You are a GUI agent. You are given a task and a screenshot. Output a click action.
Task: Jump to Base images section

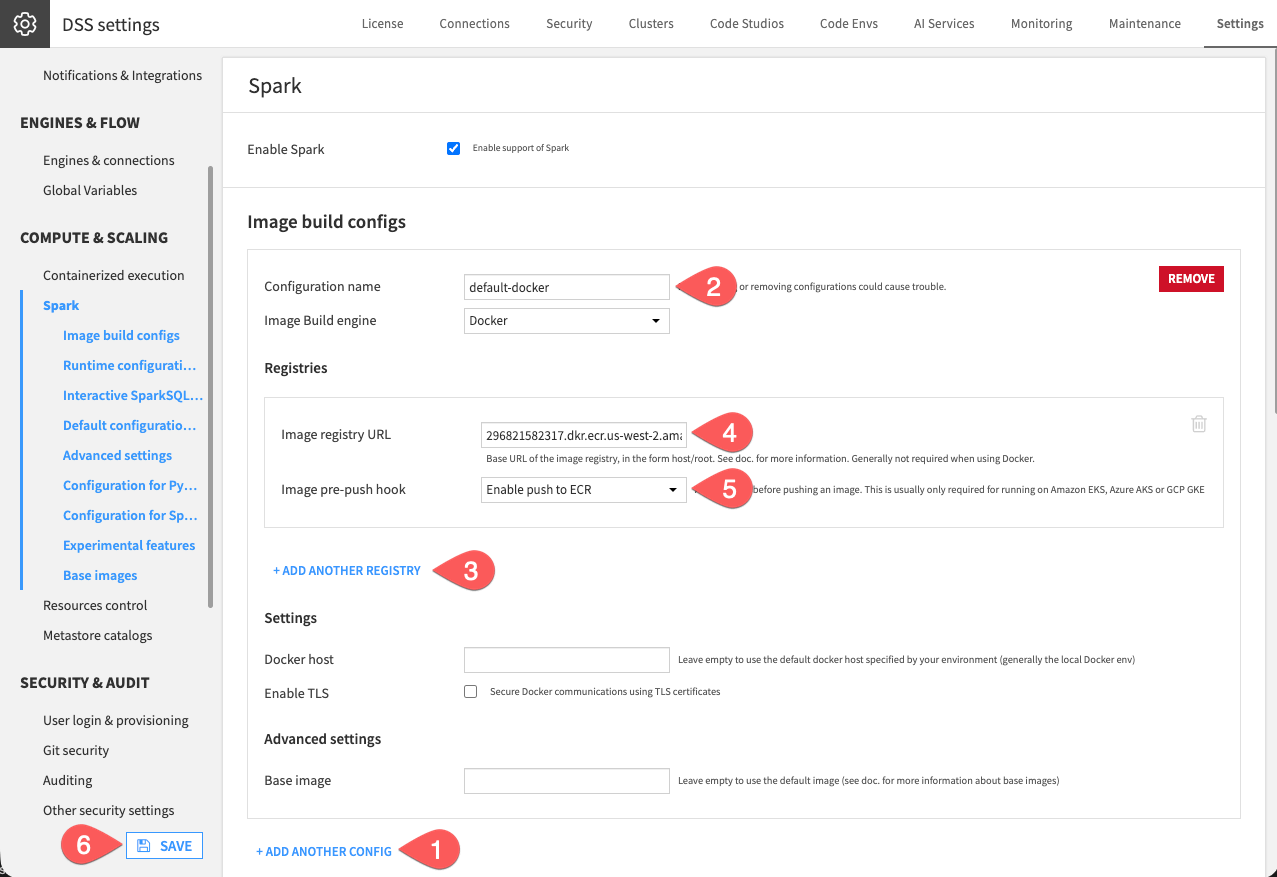click(x=100, y=575)
